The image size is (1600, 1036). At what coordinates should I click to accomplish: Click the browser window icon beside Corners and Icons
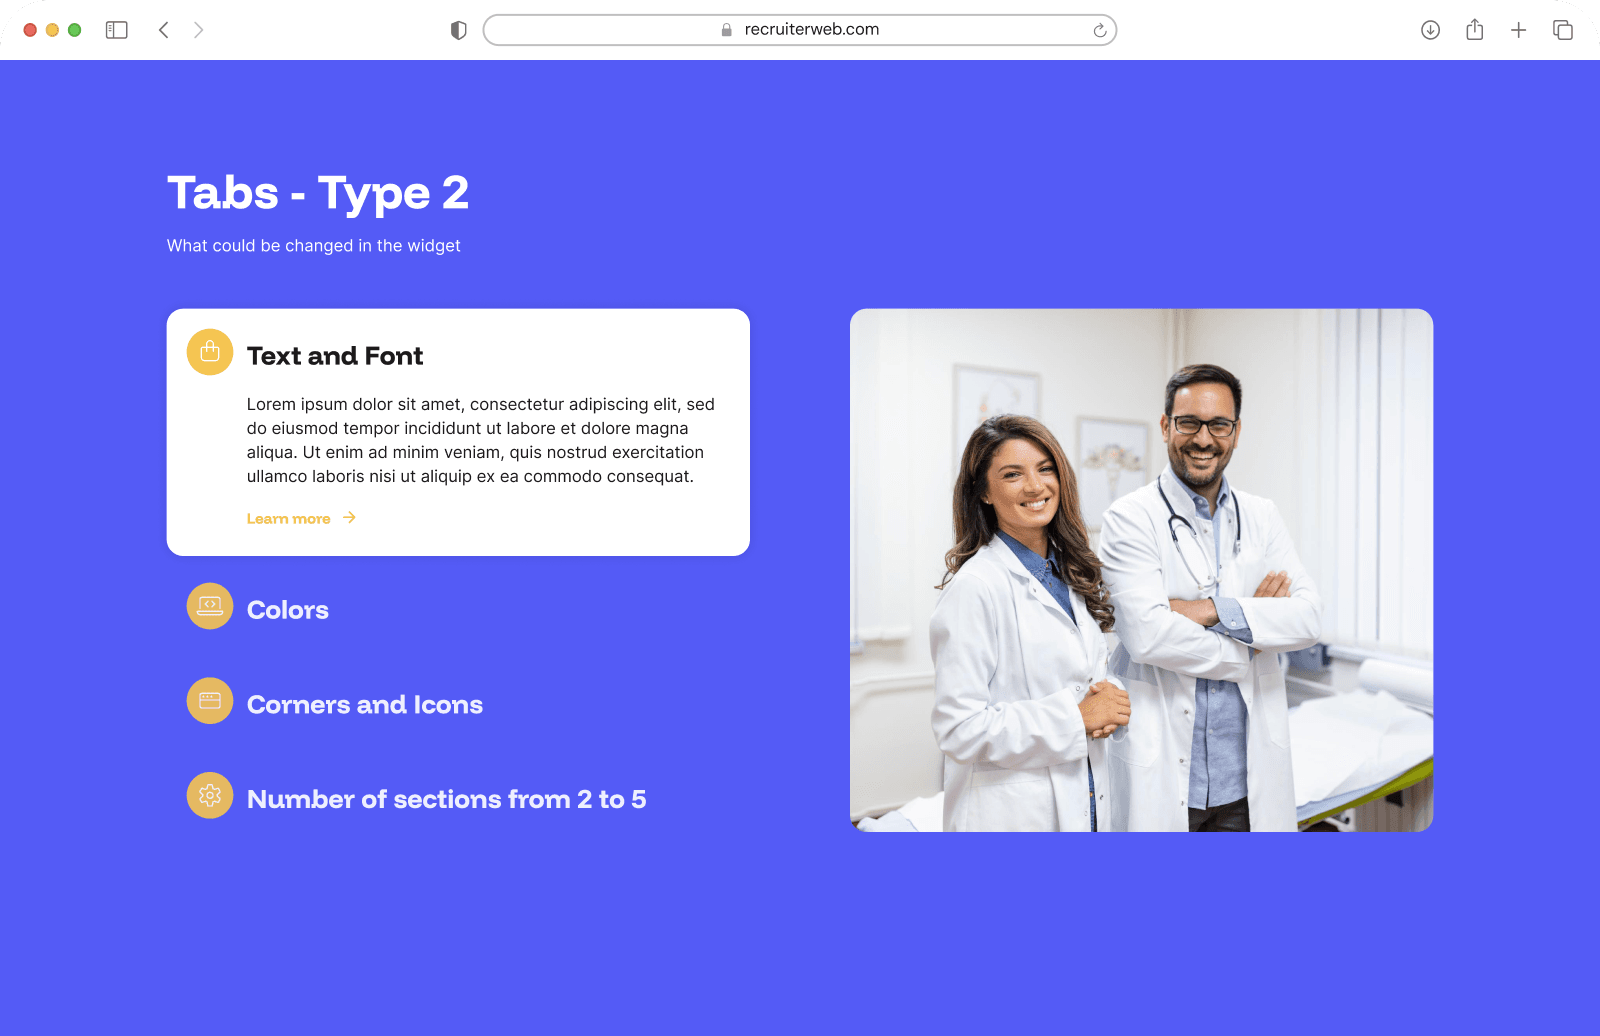[x=210, y=701]
